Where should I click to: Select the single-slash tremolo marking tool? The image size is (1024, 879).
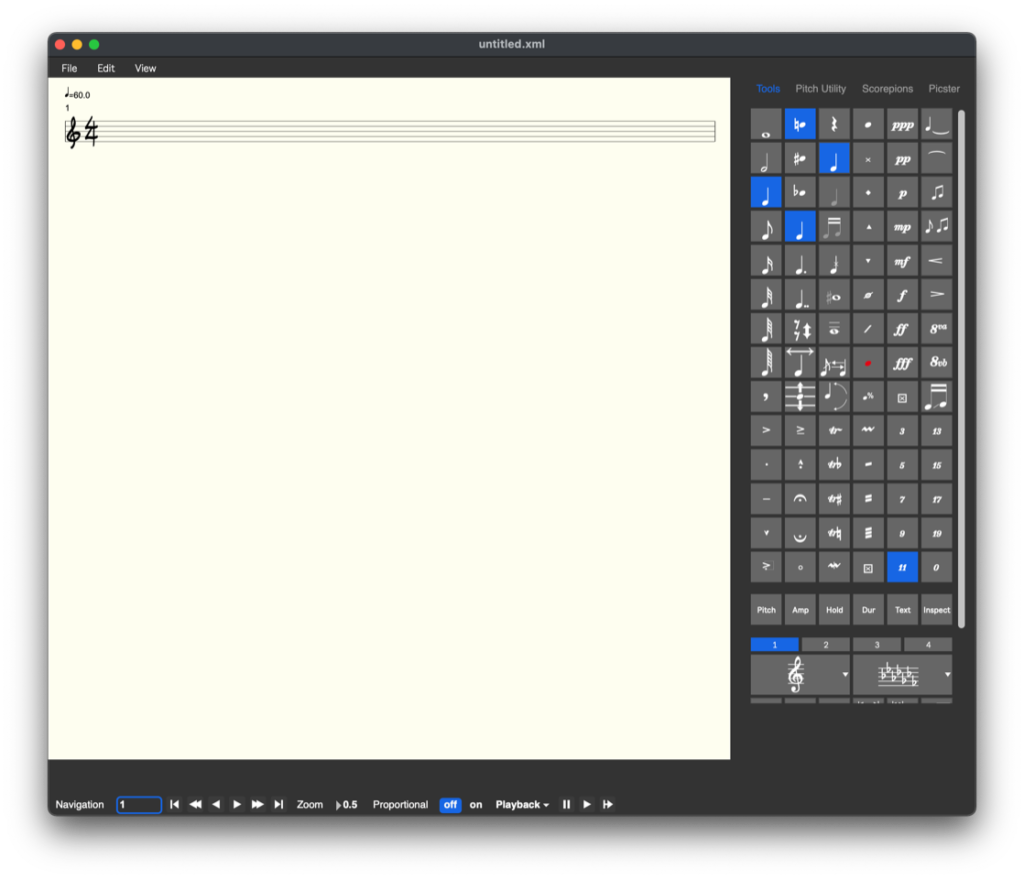coord(868,464)
